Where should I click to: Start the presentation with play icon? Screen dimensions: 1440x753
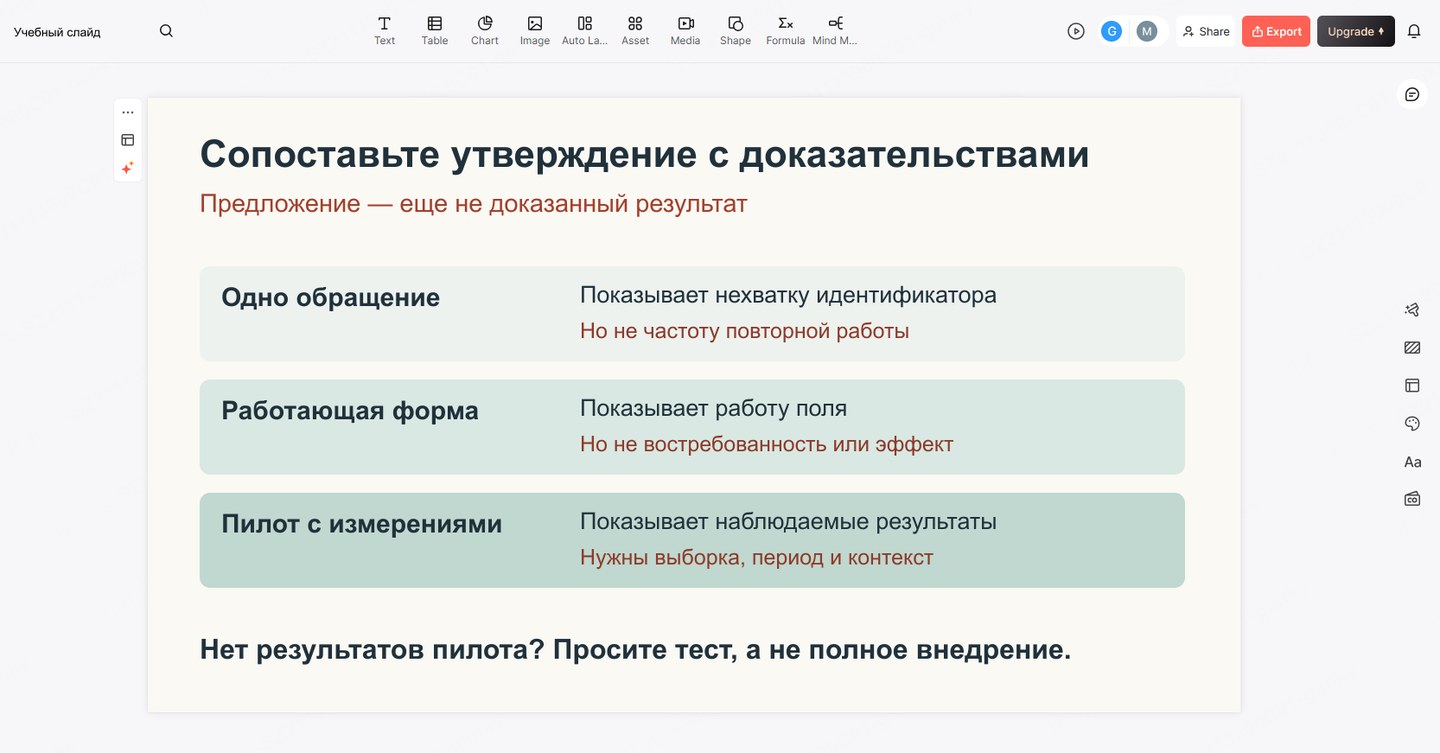(1076, 31)
